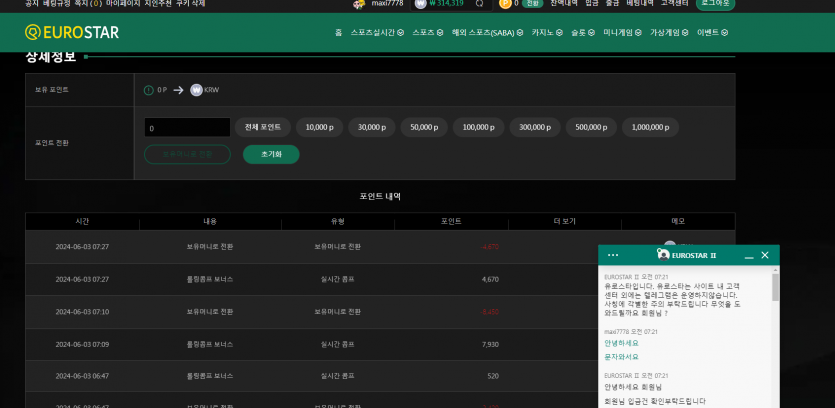The width and height of the screenshot is (835, 408).
Task: Click the 안녕하세요 message by maxi7778
Action: pos(621,344)
